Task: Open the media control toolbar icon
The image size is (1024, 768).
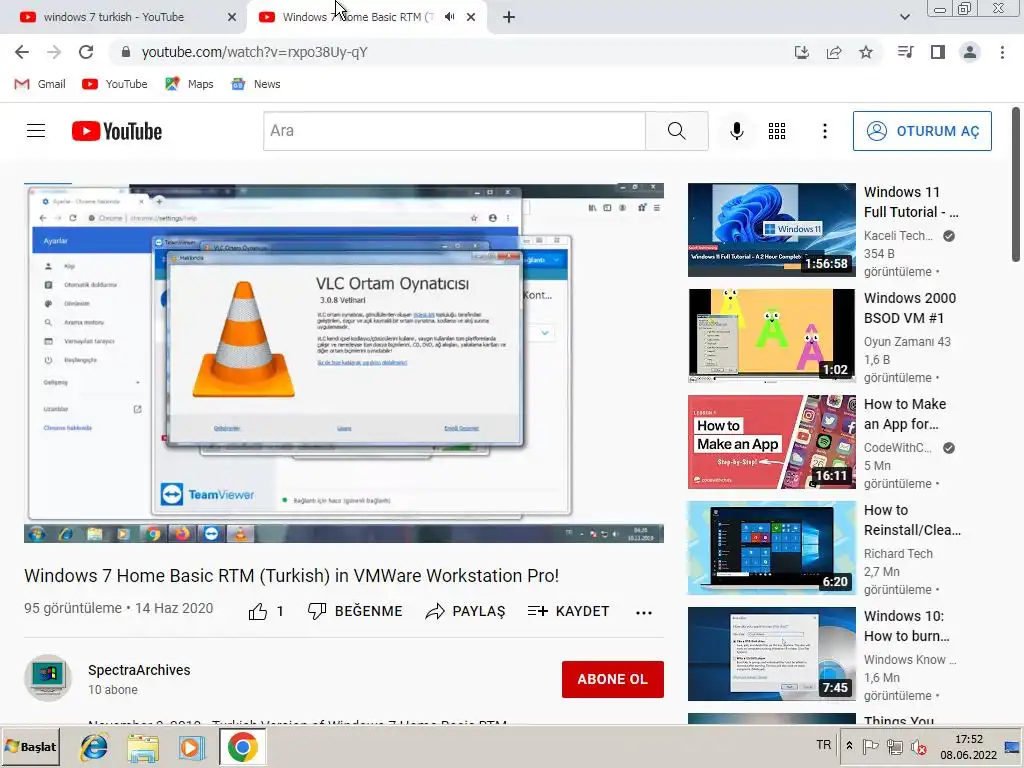Action: [x=905, y=52]
